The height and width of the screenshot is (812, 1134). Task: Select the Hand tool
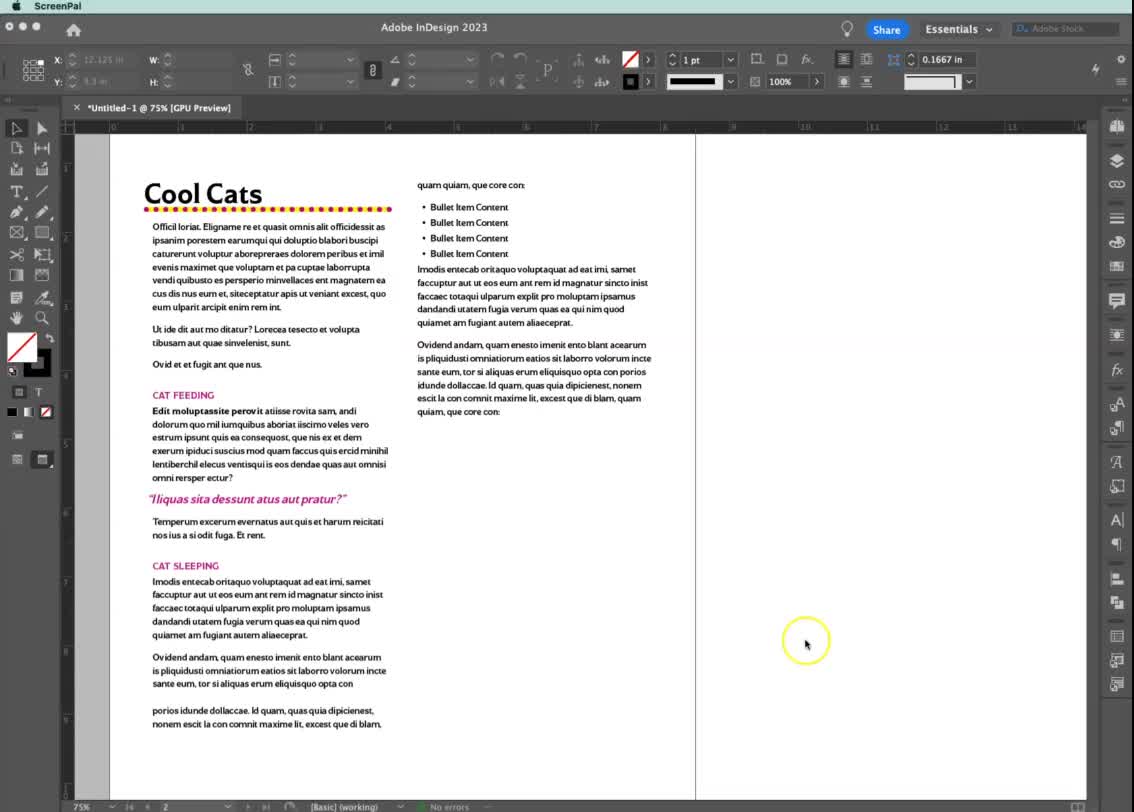pos(16,318)
